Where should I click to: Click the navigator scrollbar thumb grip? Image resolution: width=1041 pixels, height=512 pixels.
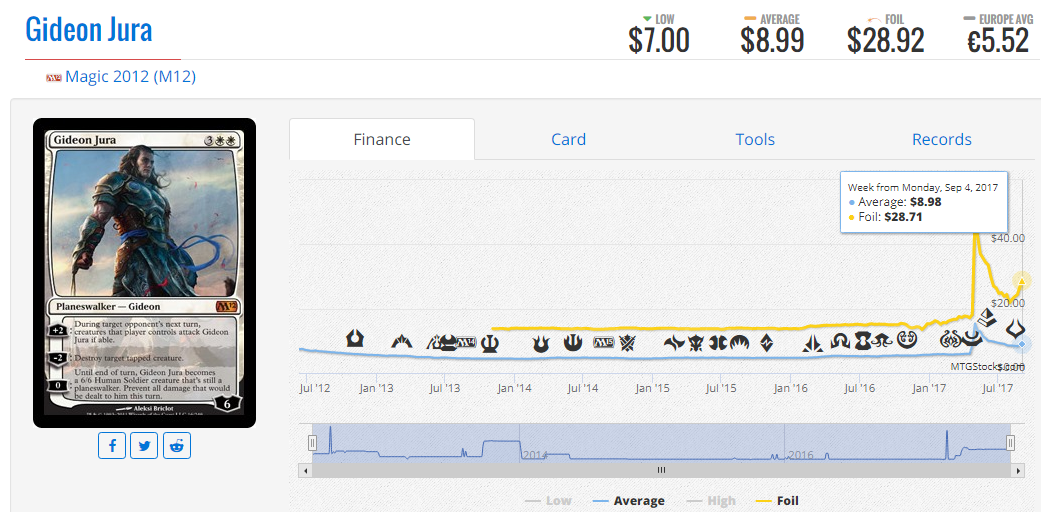click(661, 470)
